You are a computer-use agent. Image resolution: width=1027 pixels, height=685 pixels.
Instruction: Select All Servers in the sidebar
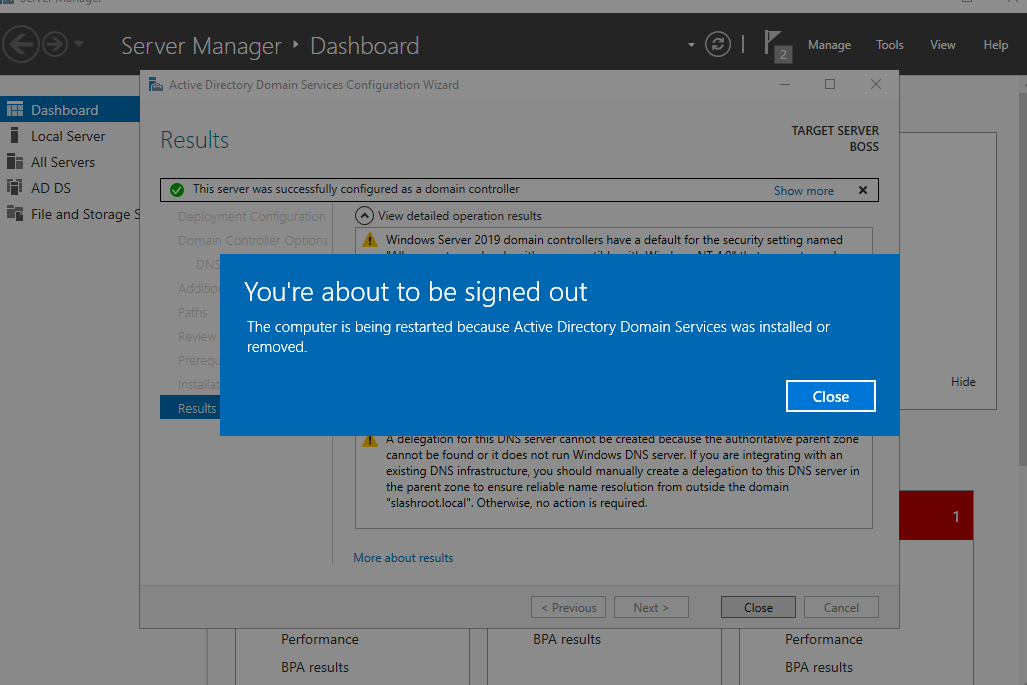[62, 162]
